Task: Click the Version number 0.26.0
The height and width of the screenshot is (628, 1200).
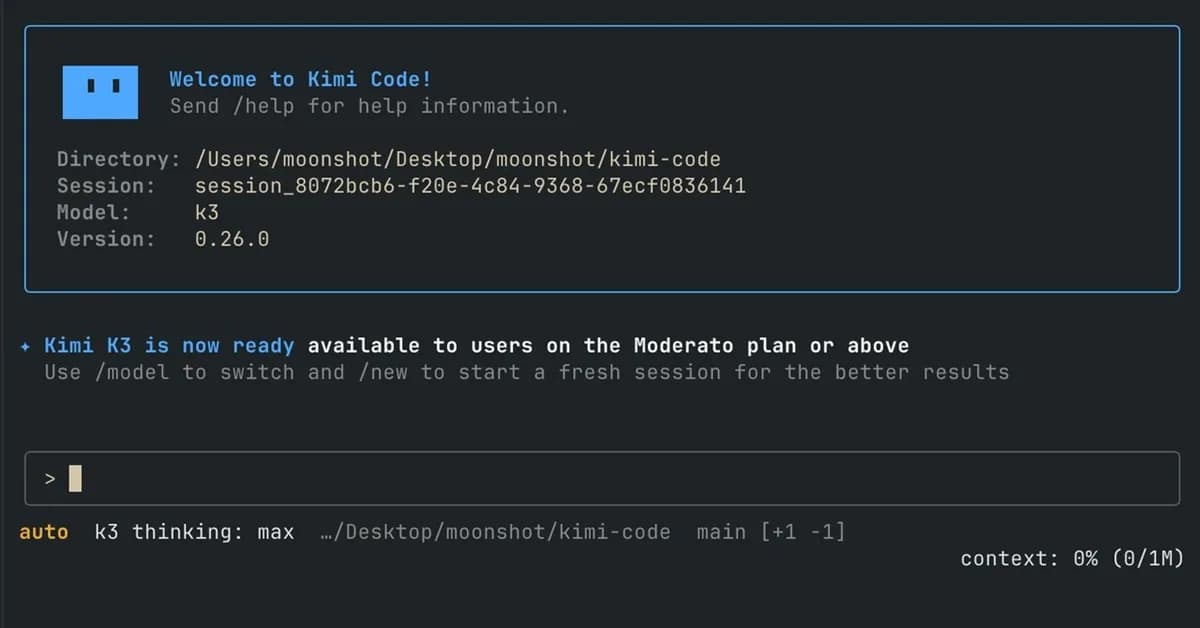Action: tap(232, 239)
